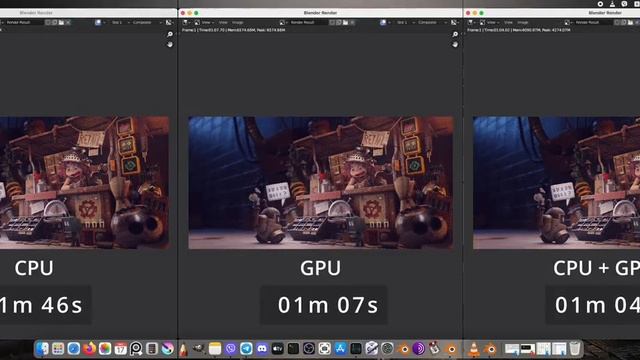Launch Firefox from the dock
The height and width of the screenshot is (360, 640).
tap(89, 349)
